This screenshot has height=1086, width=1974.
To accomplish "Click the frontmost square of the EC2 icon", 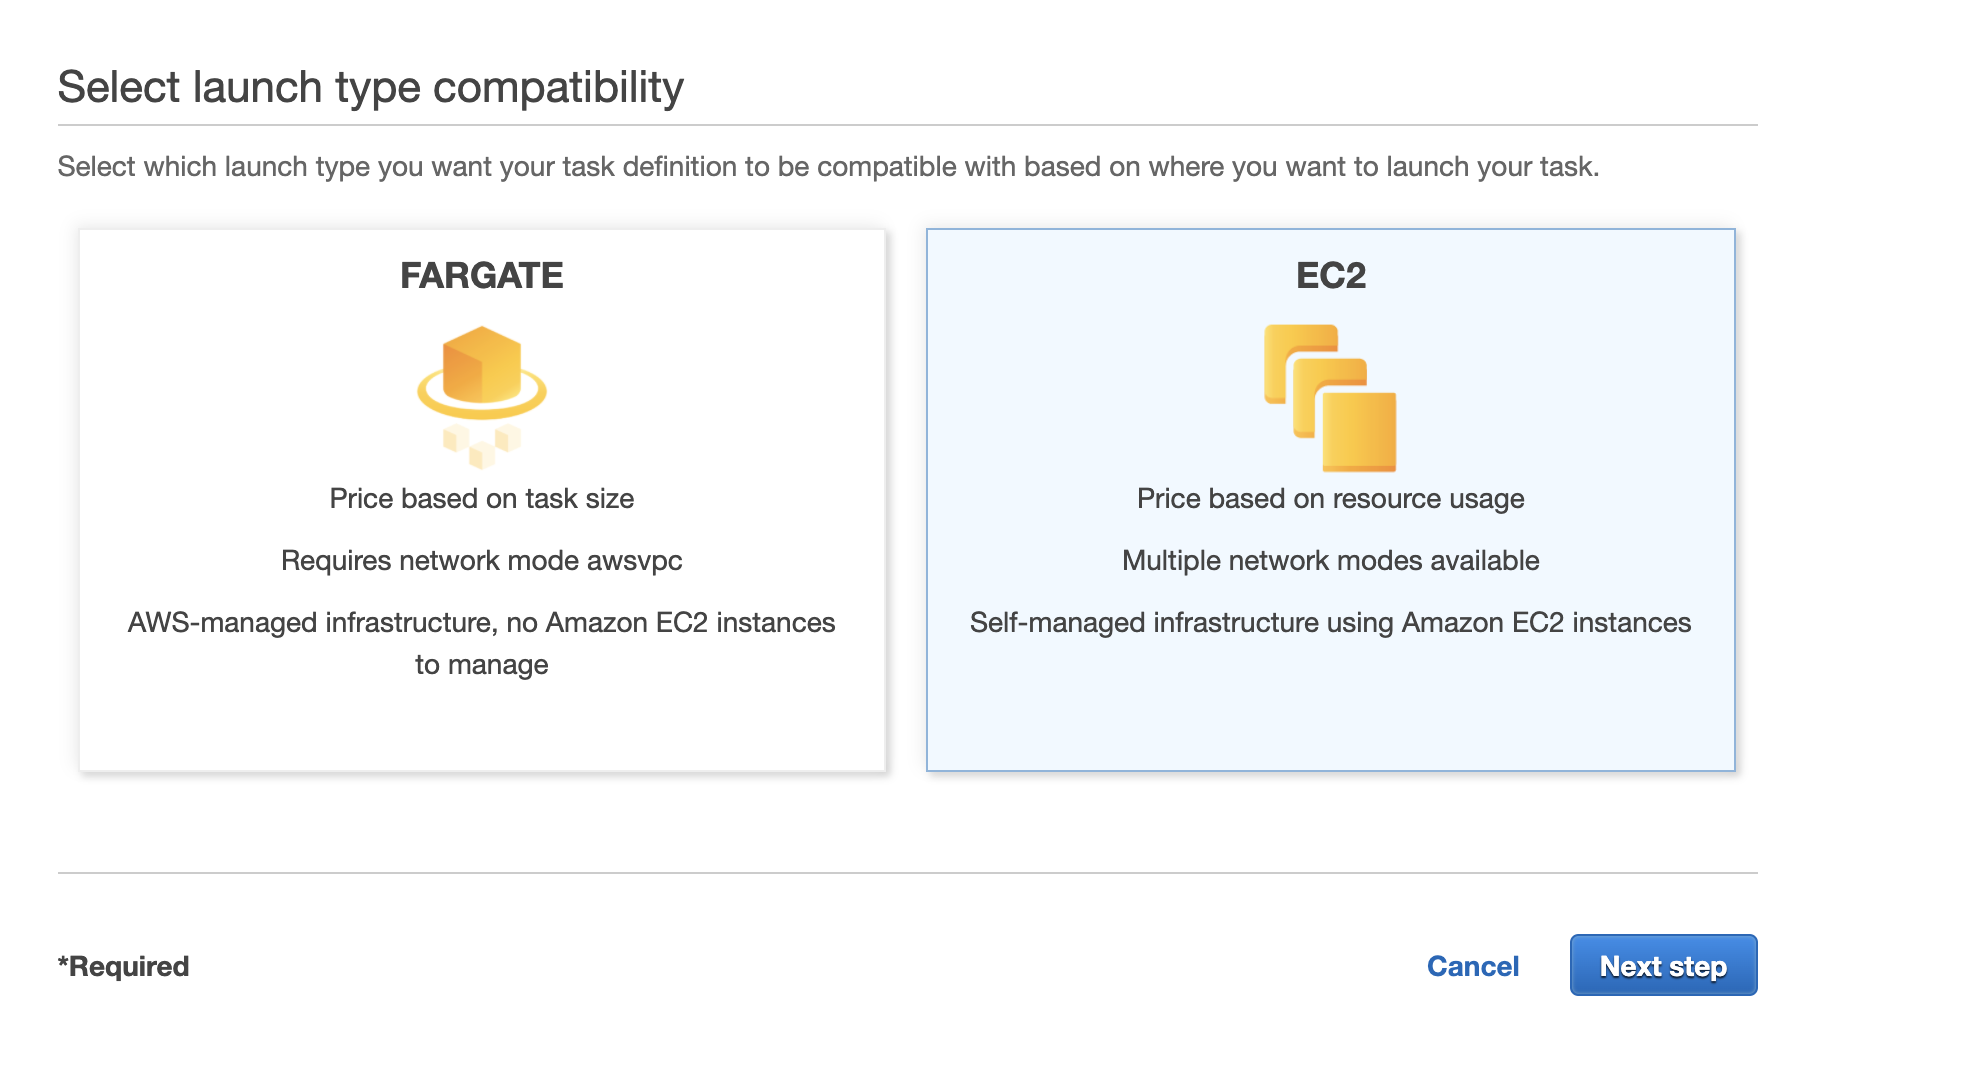I will [x=1360, y=430].
